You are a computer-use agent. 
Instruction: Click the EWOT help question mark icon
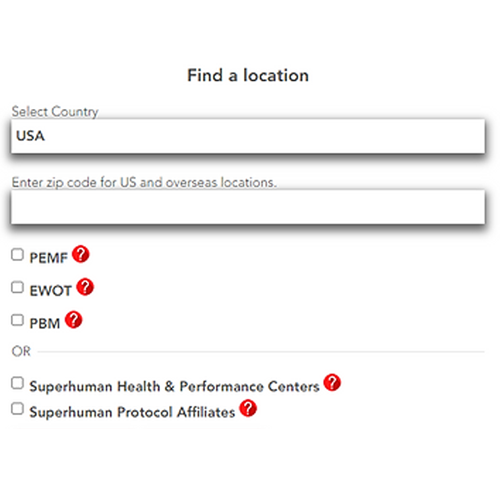85,287
